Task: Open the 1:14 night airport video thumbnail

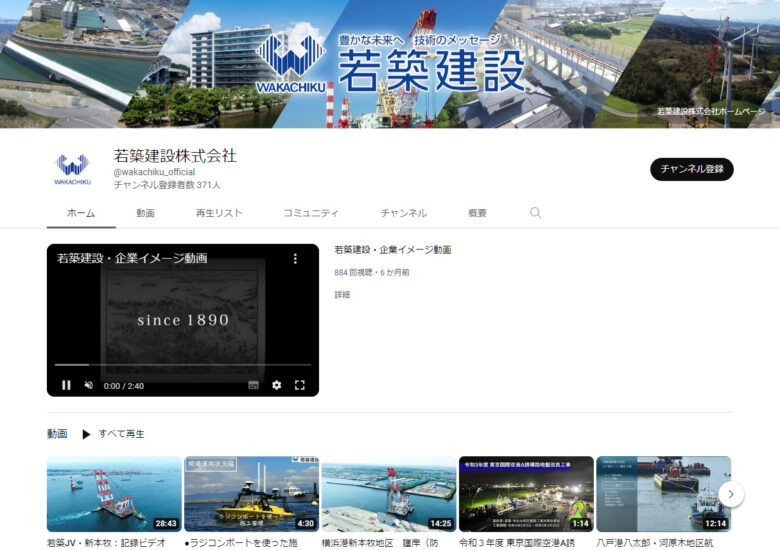Action: 526,494
